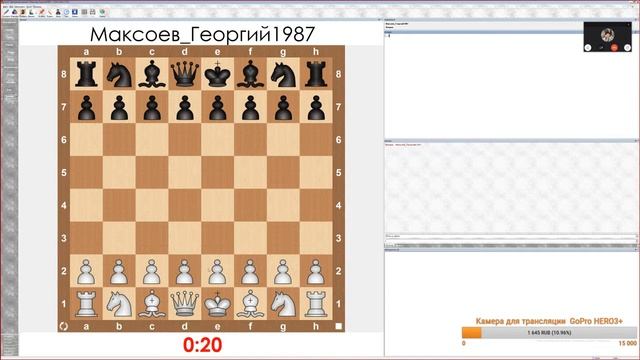Click the green globe toolbar icon
Screen dimensions: 640x360
(102, 12)
